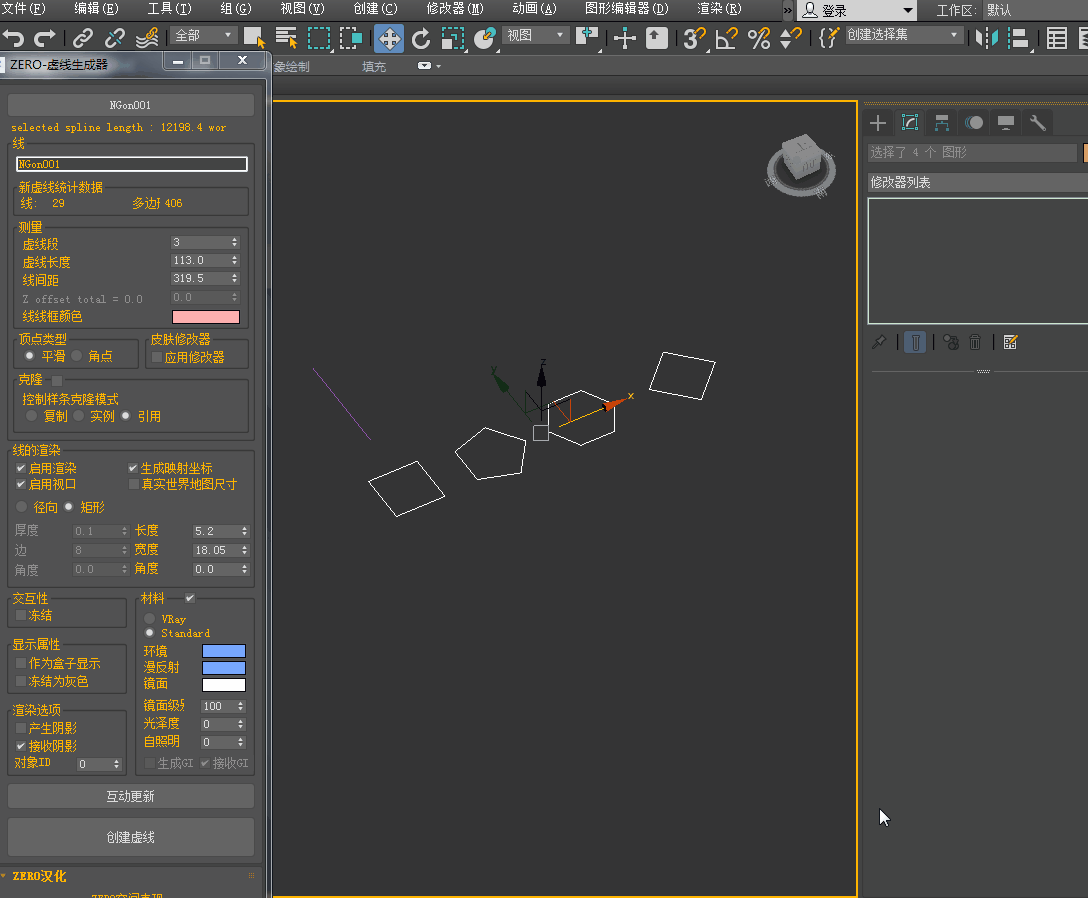Viewport: 1088px width, 898px height.
Task: Open the Create plus panel tab
Action: pyautogui.click(x=877, y=123)
